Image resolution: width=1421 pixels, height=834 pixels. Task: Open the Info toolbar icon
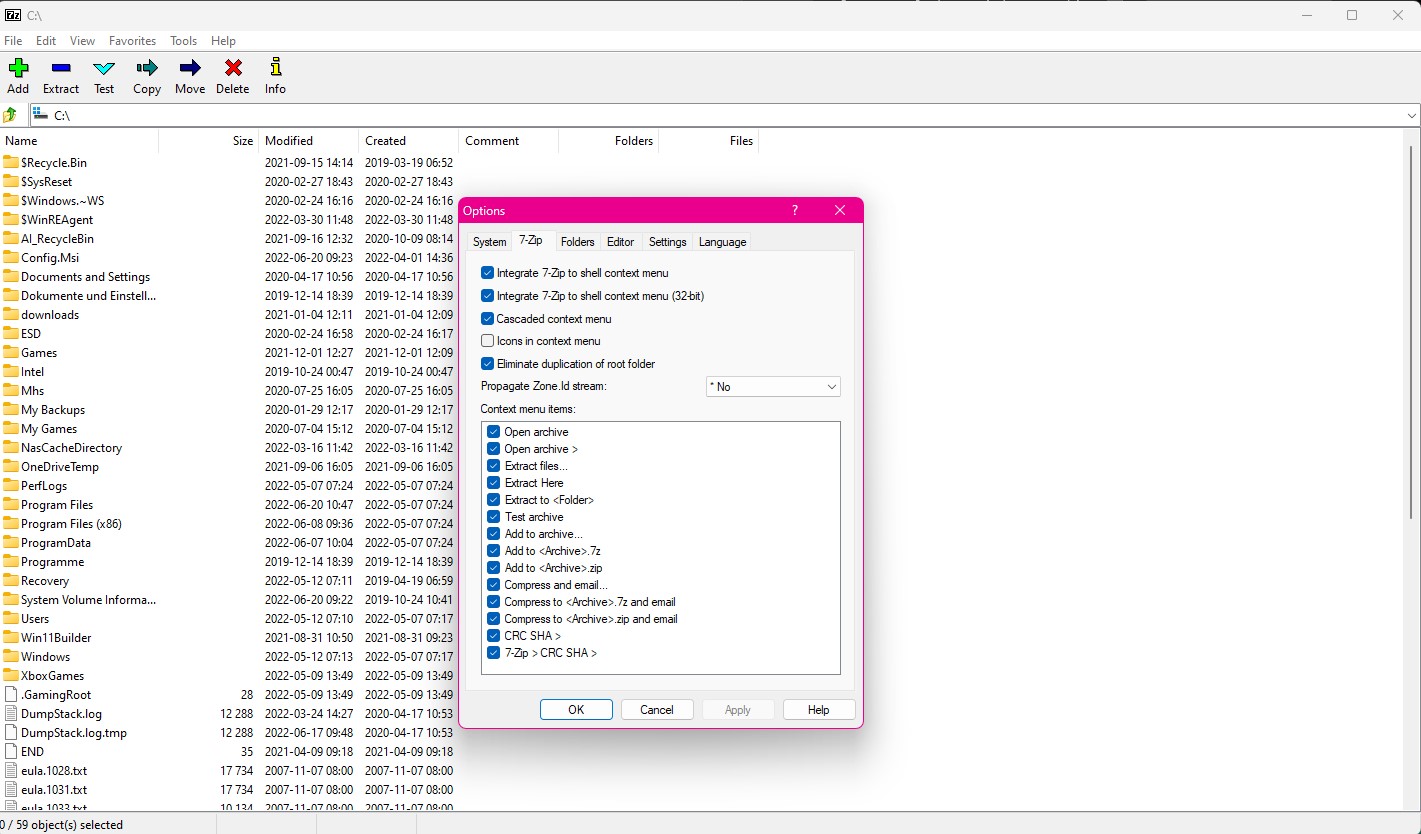coord(275,69)
